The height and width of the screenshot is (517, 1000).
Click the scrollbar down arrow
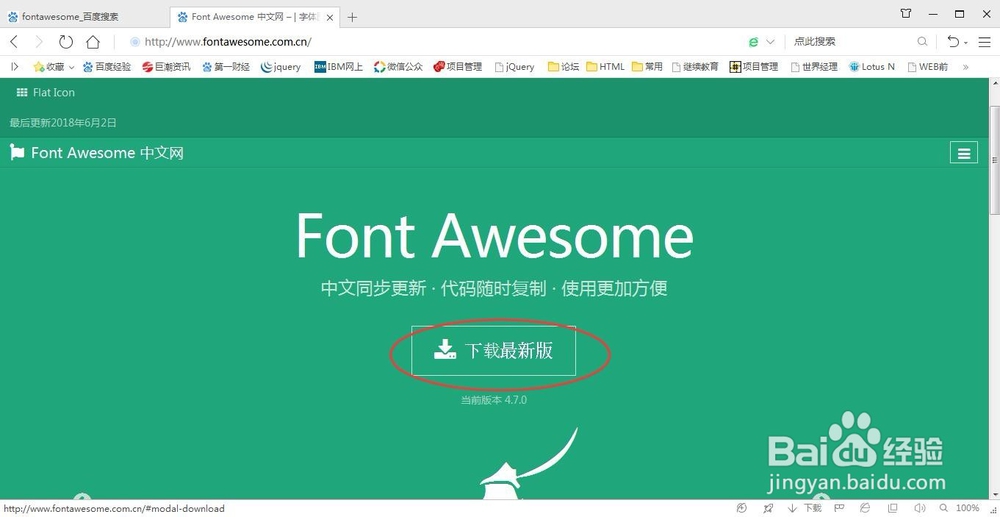pyautogui.click(x=994, y=494)
